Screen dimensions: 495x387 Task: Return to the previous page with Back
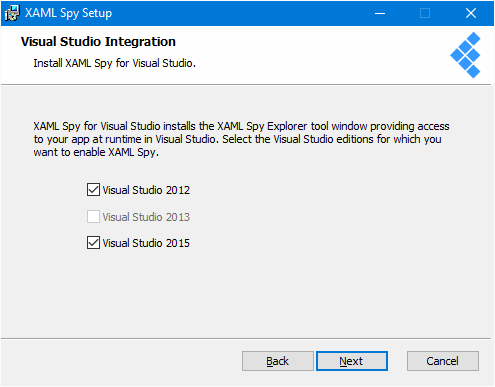277,361
